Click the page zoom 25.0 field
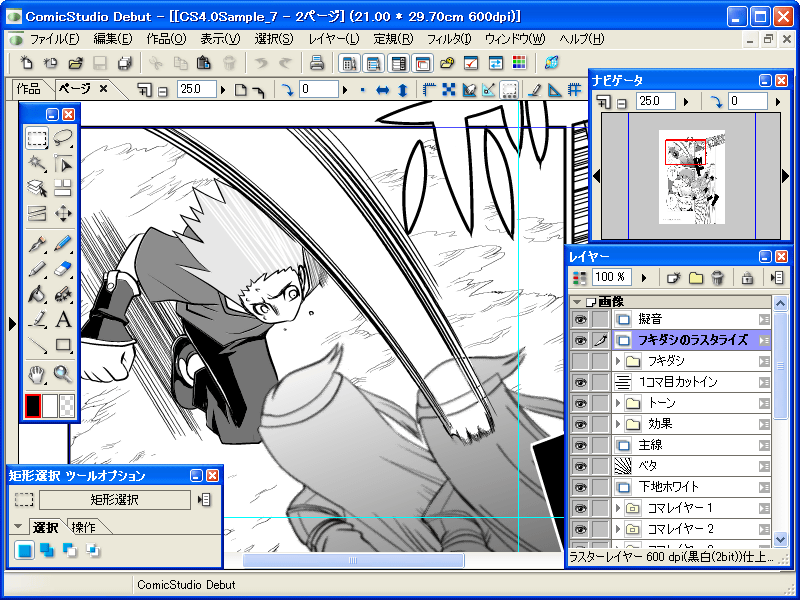Screen dimensions: 800x600 (x=197, y=89)
